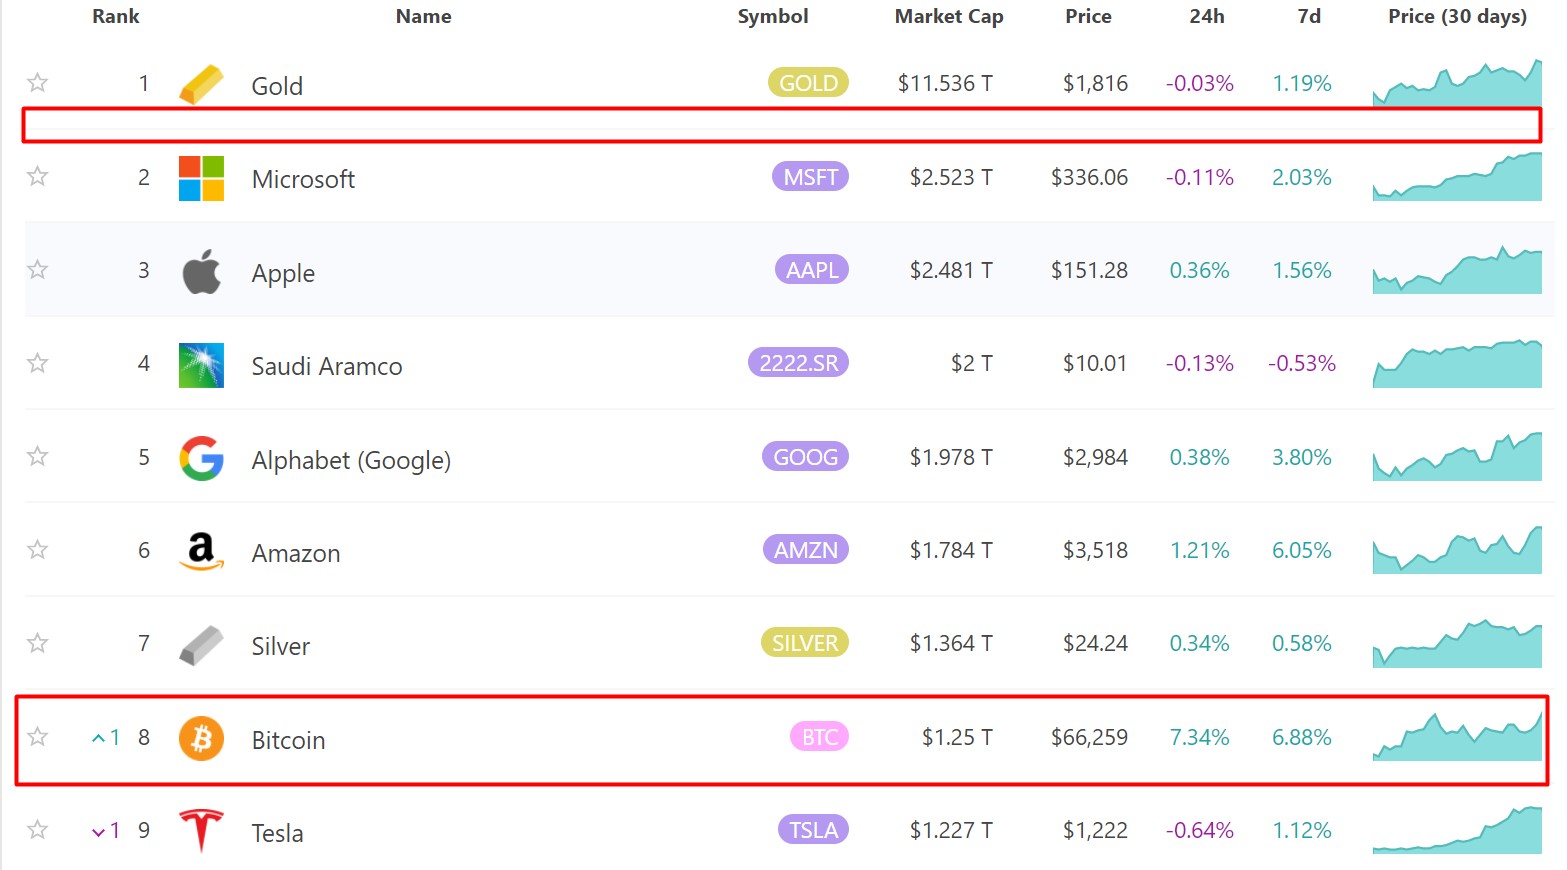The image size is (1567, 870).
Task: Favorite Gold with its star icon
Action: point(37,83)
